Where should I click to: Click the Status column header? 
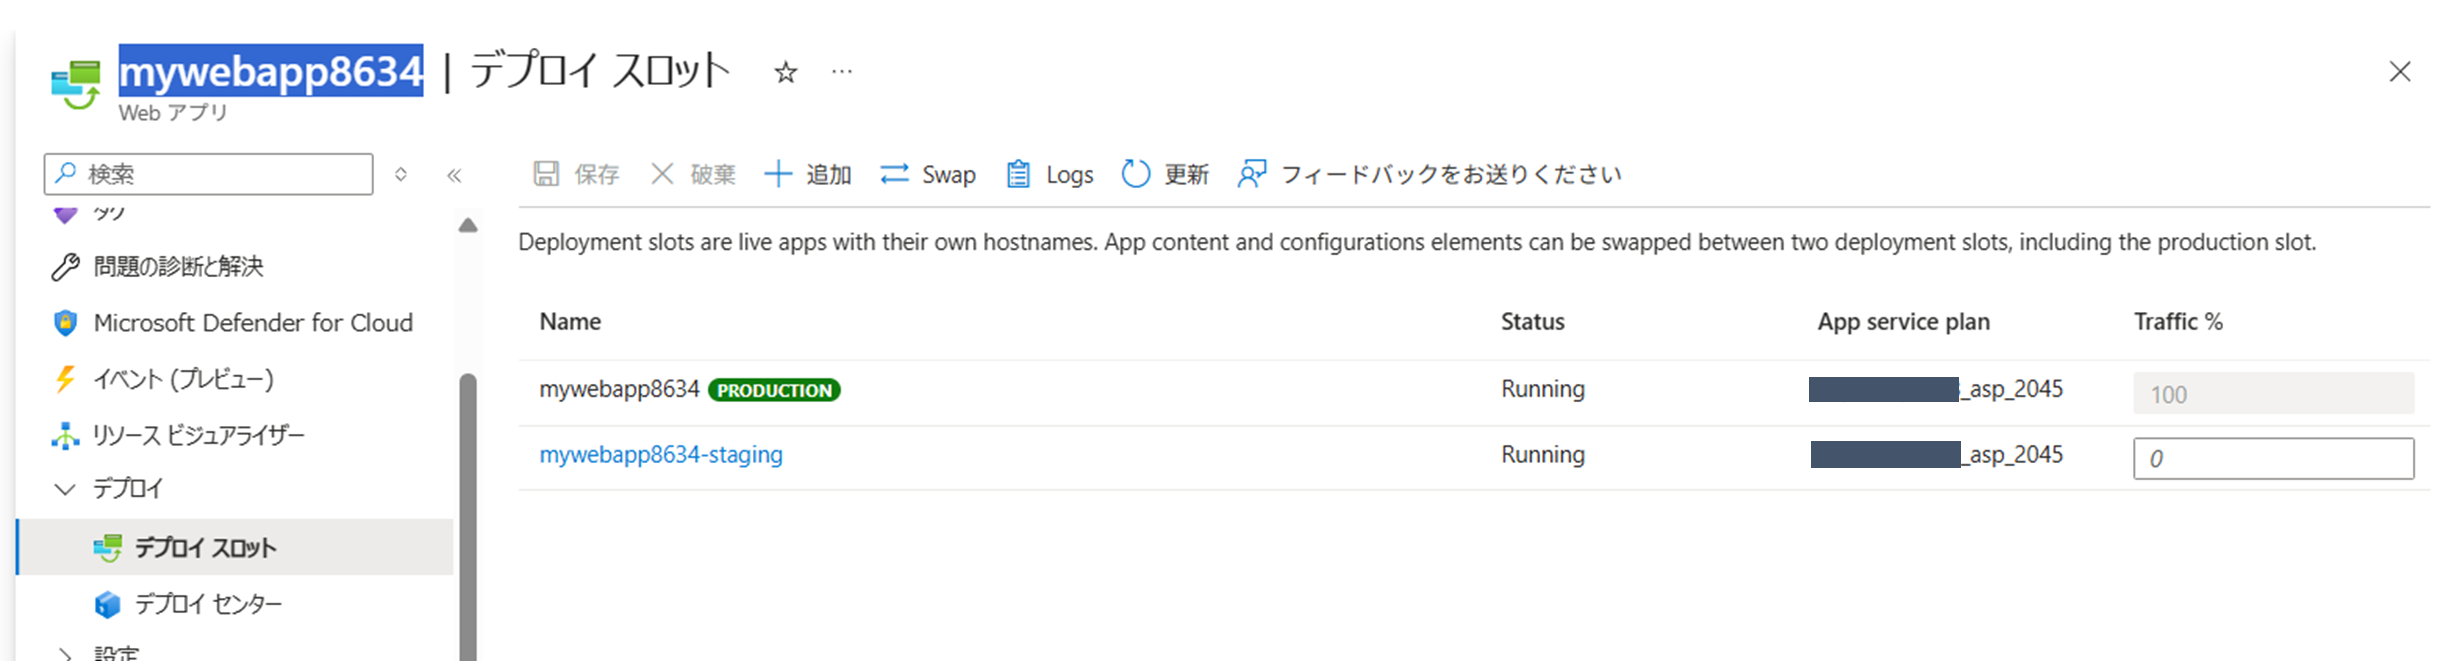point(1532,321)
